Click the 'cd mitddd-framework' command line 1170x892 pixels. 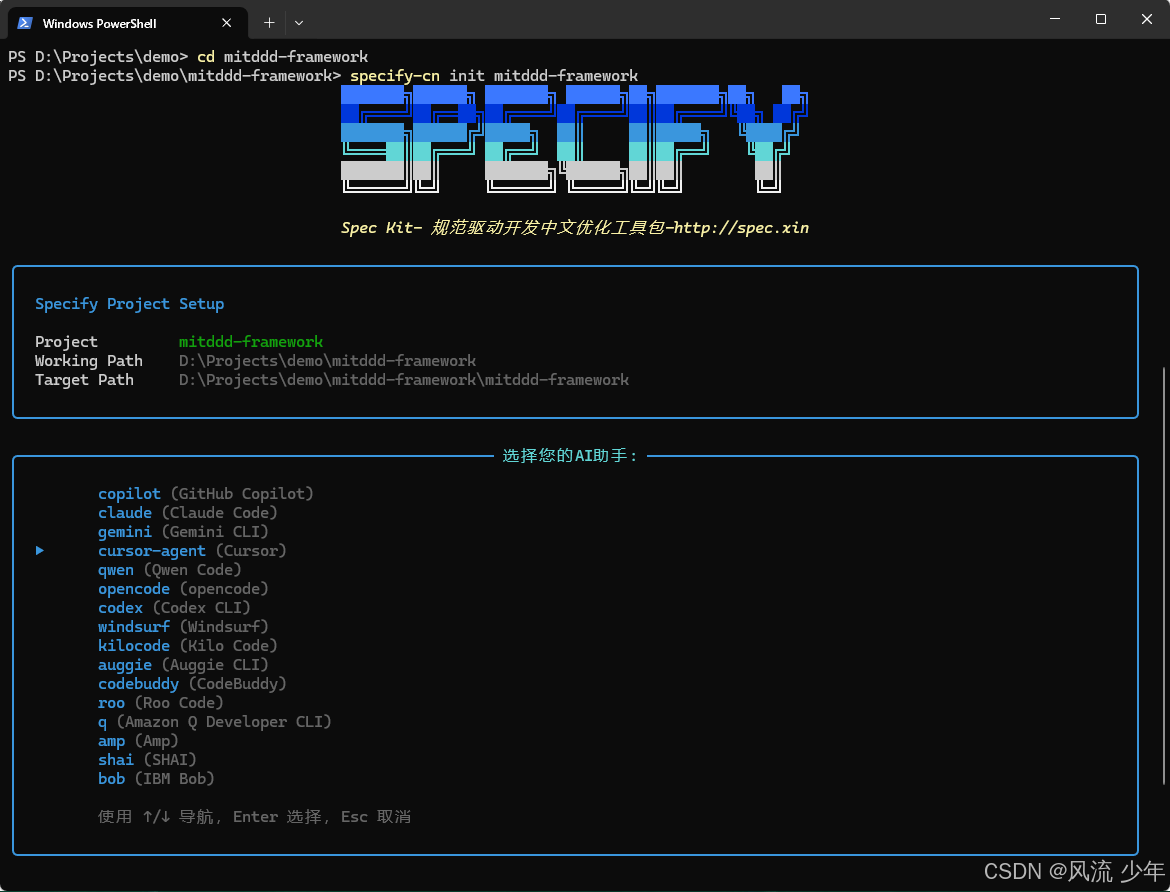click(x=187, y=57)
